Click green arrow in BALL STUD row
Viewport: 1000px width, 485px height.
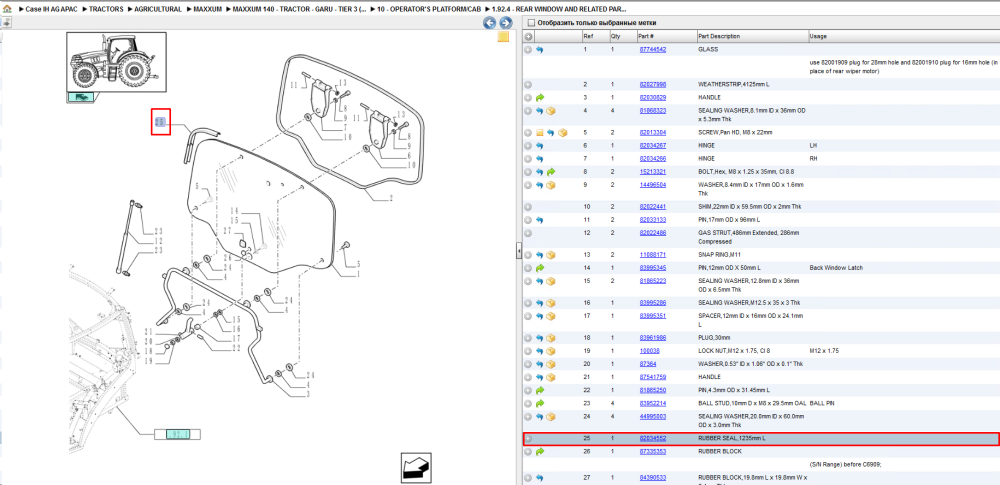tap(540, 404)
